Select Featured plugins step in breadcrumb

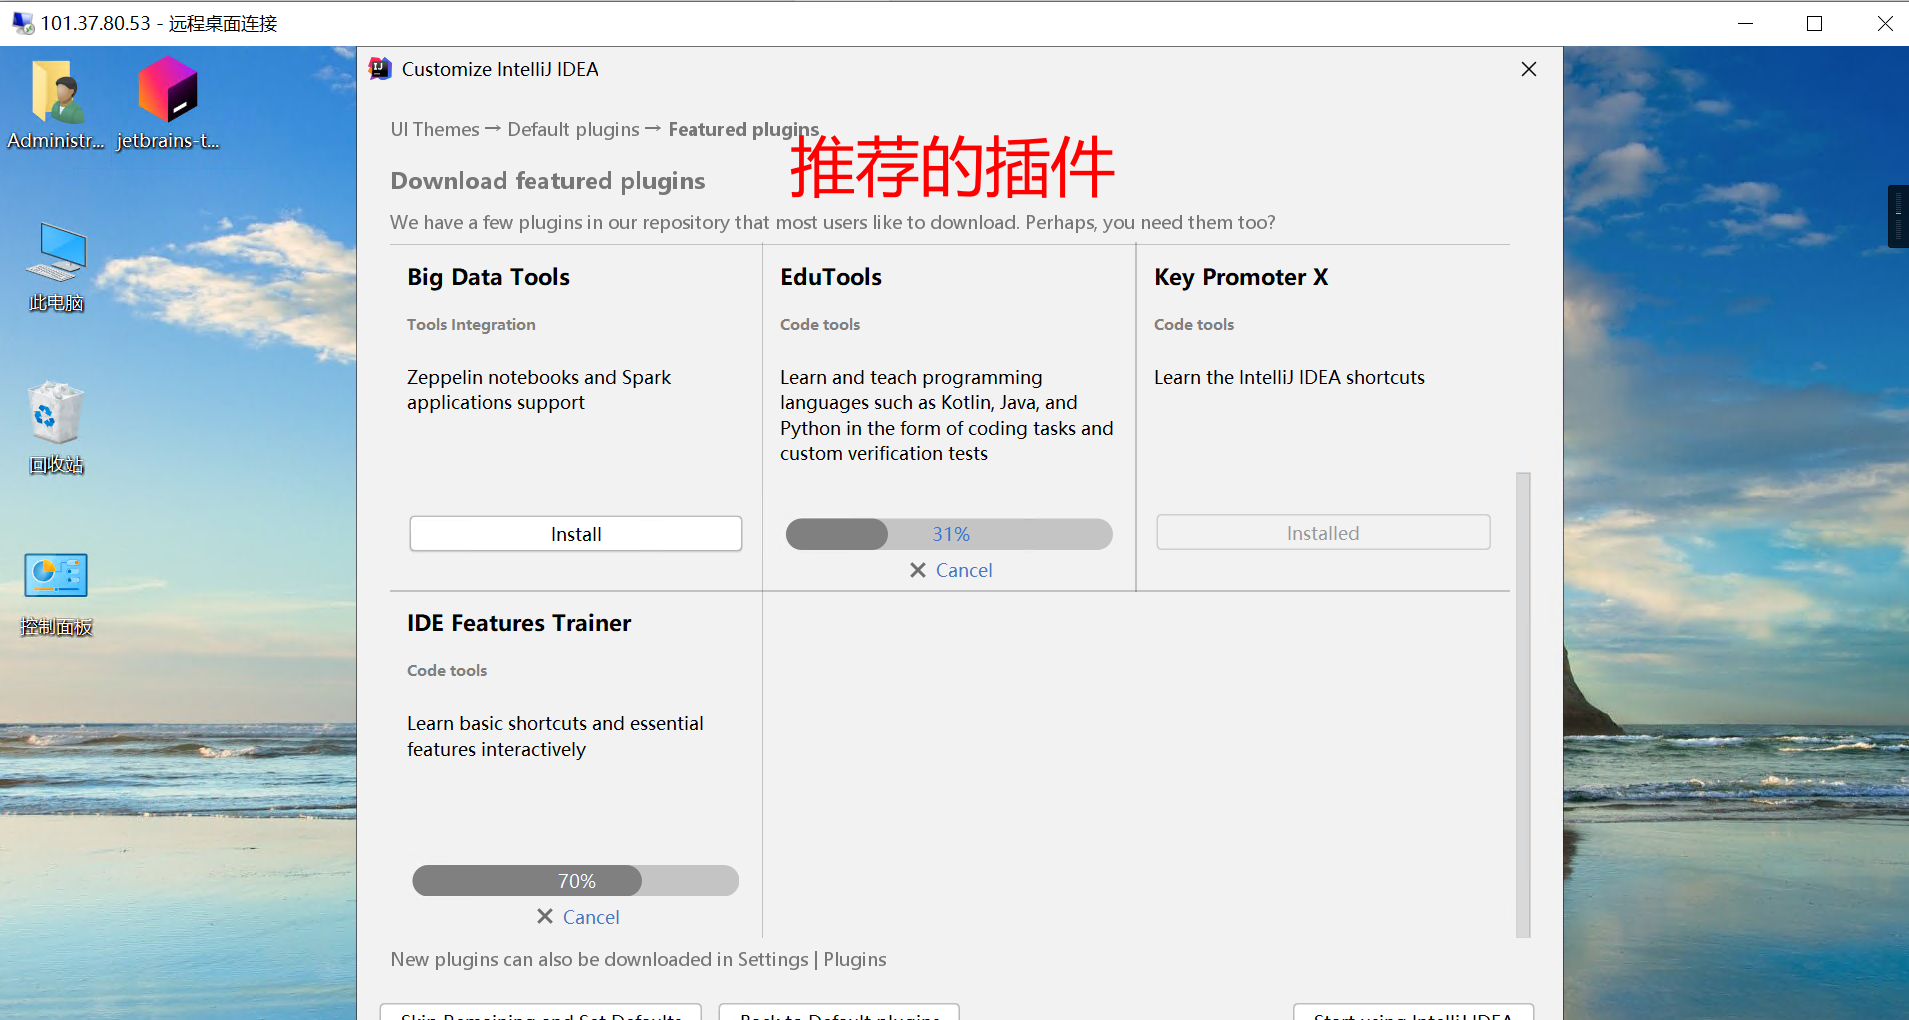tap(744, 129)
